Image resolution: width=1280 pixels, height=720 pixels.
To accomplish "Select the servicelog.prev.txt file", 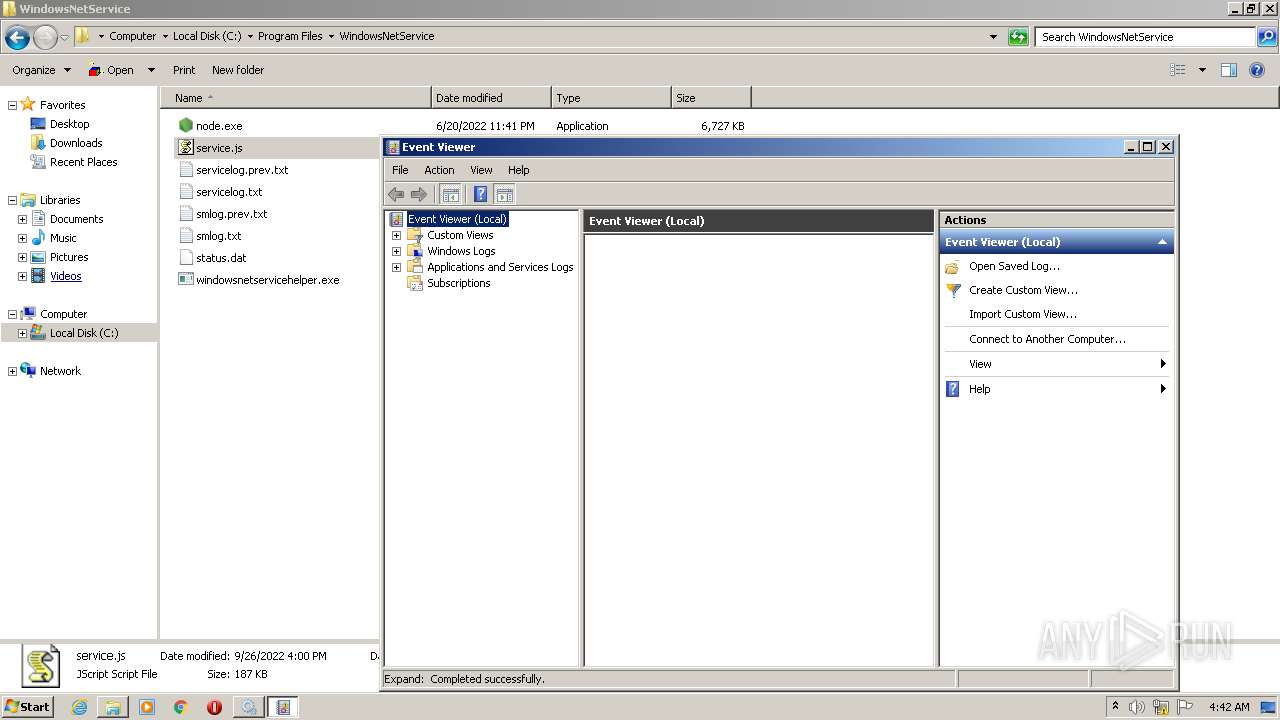I will tap(242, 170).
